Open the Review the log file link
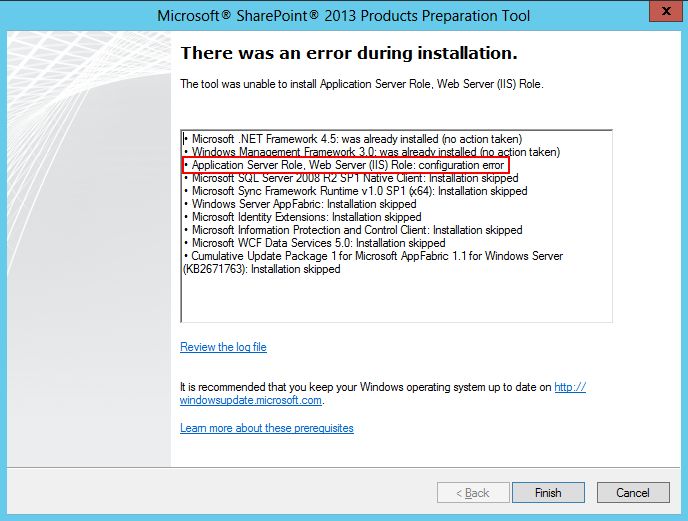Image resolution: width=688 pixels, height=521 pixels. pyautogui.click(x=223, y=347)
